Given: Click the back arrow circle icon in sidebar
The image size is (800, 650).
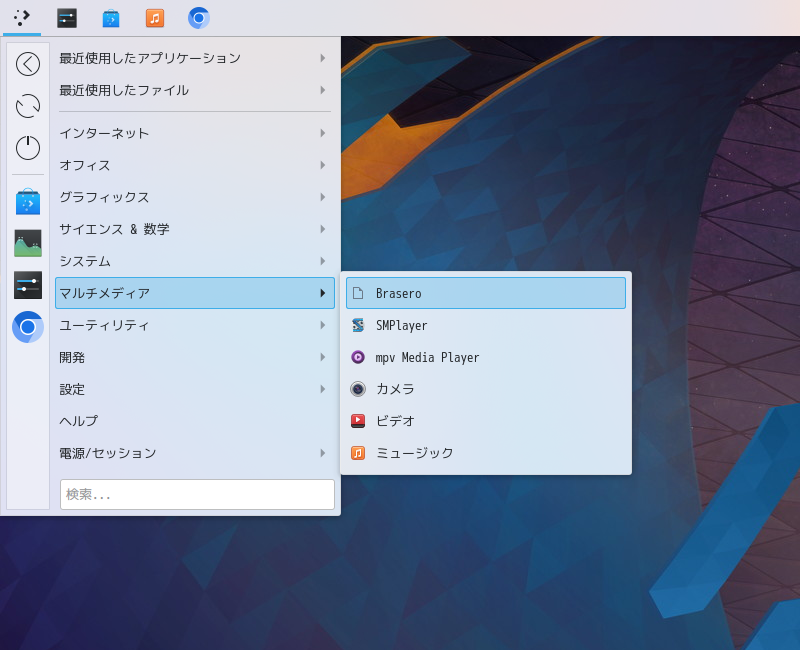Looking at the screenshot, I should (28, 64).
